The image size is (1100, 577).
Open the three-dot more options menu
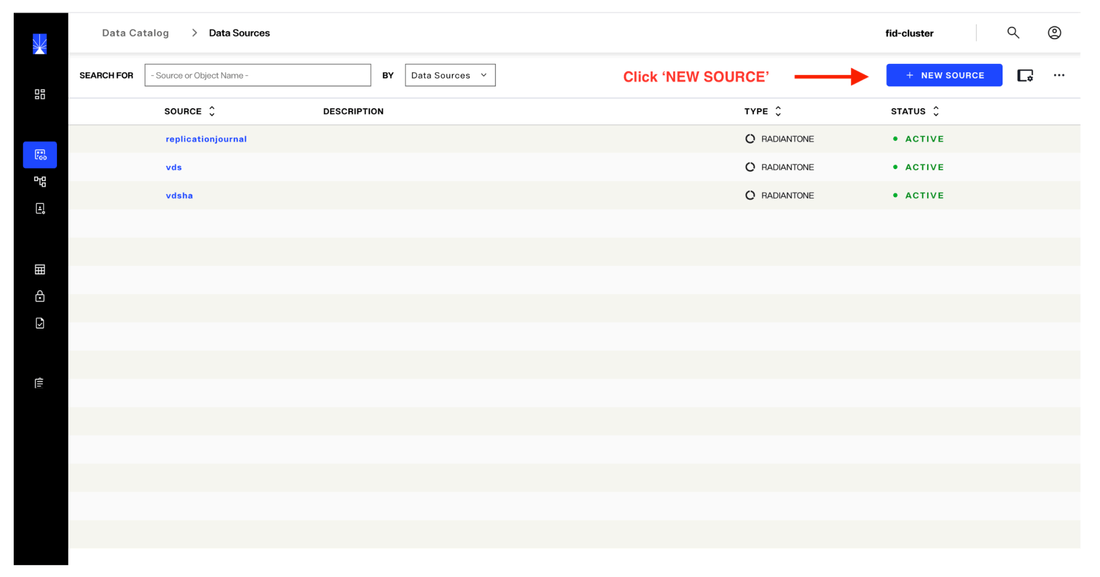coord(1059,75)
